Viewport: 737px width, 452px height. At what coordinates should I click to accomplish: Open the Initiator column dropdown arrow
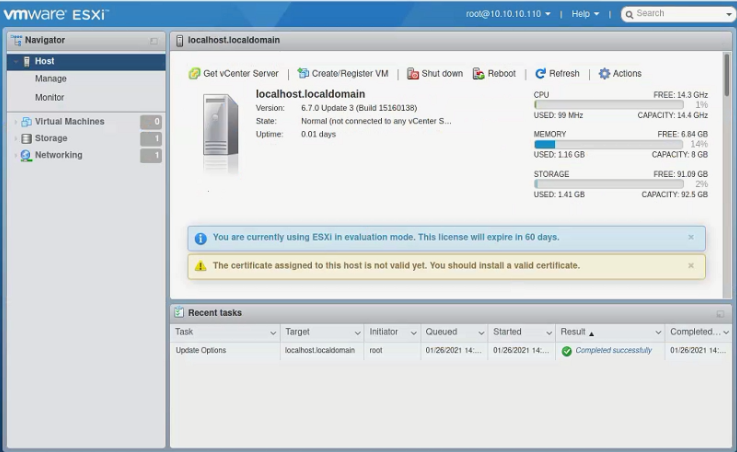(414, 333)
